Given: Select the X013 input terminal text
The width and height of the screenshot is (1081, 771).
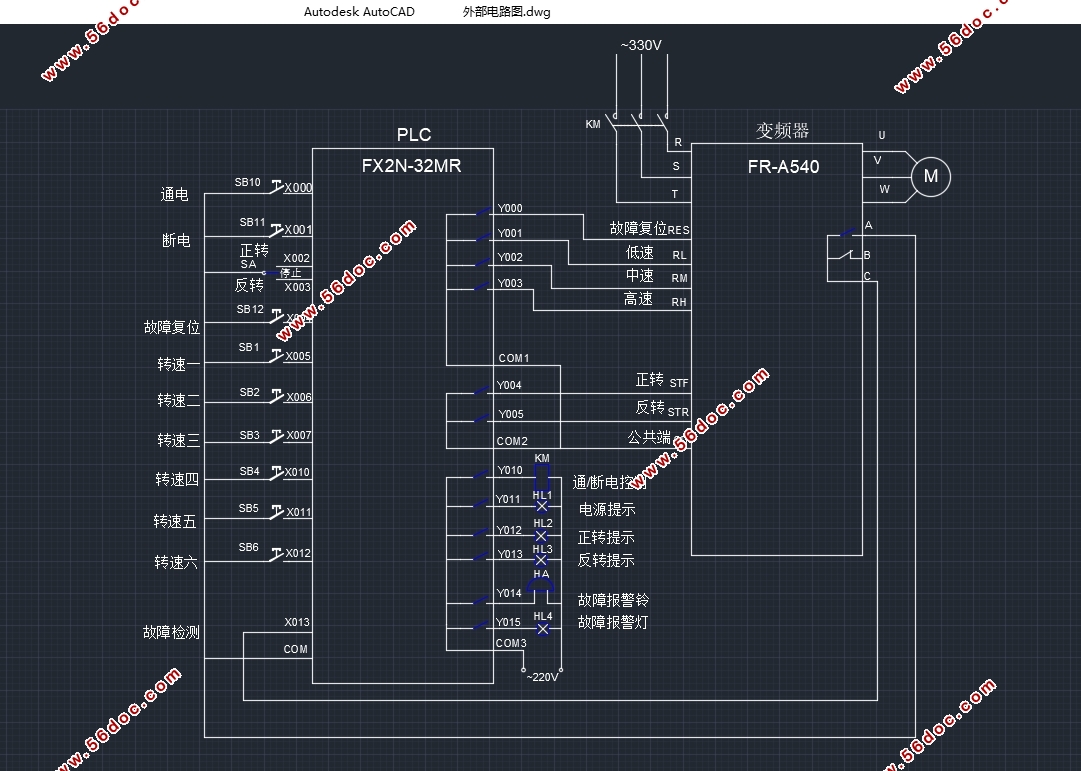Looking at the screenshot, I should pyautogui.click(x=297, y=622).
